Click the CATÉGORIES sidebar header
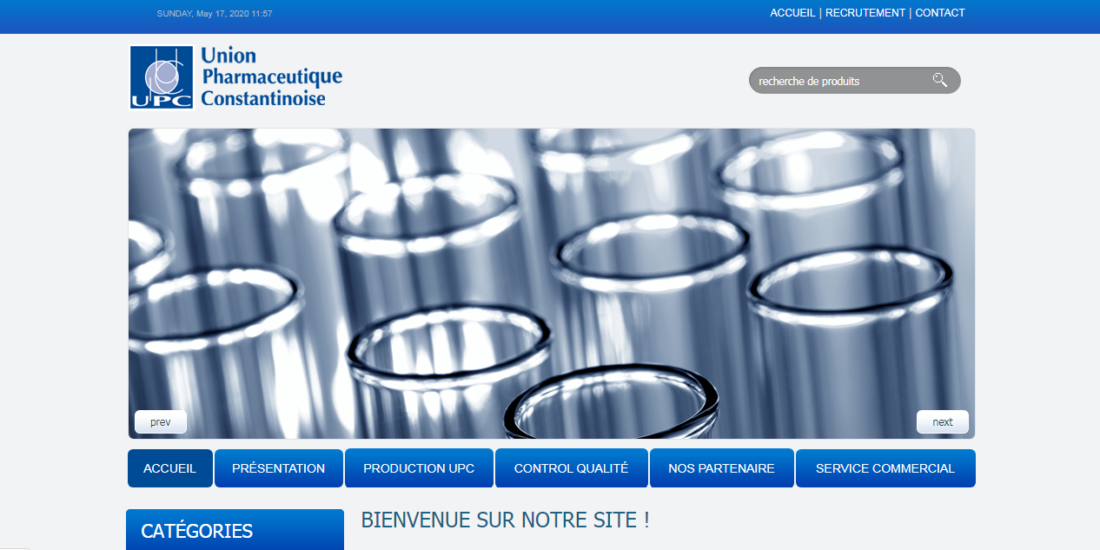 click(235, 530)
